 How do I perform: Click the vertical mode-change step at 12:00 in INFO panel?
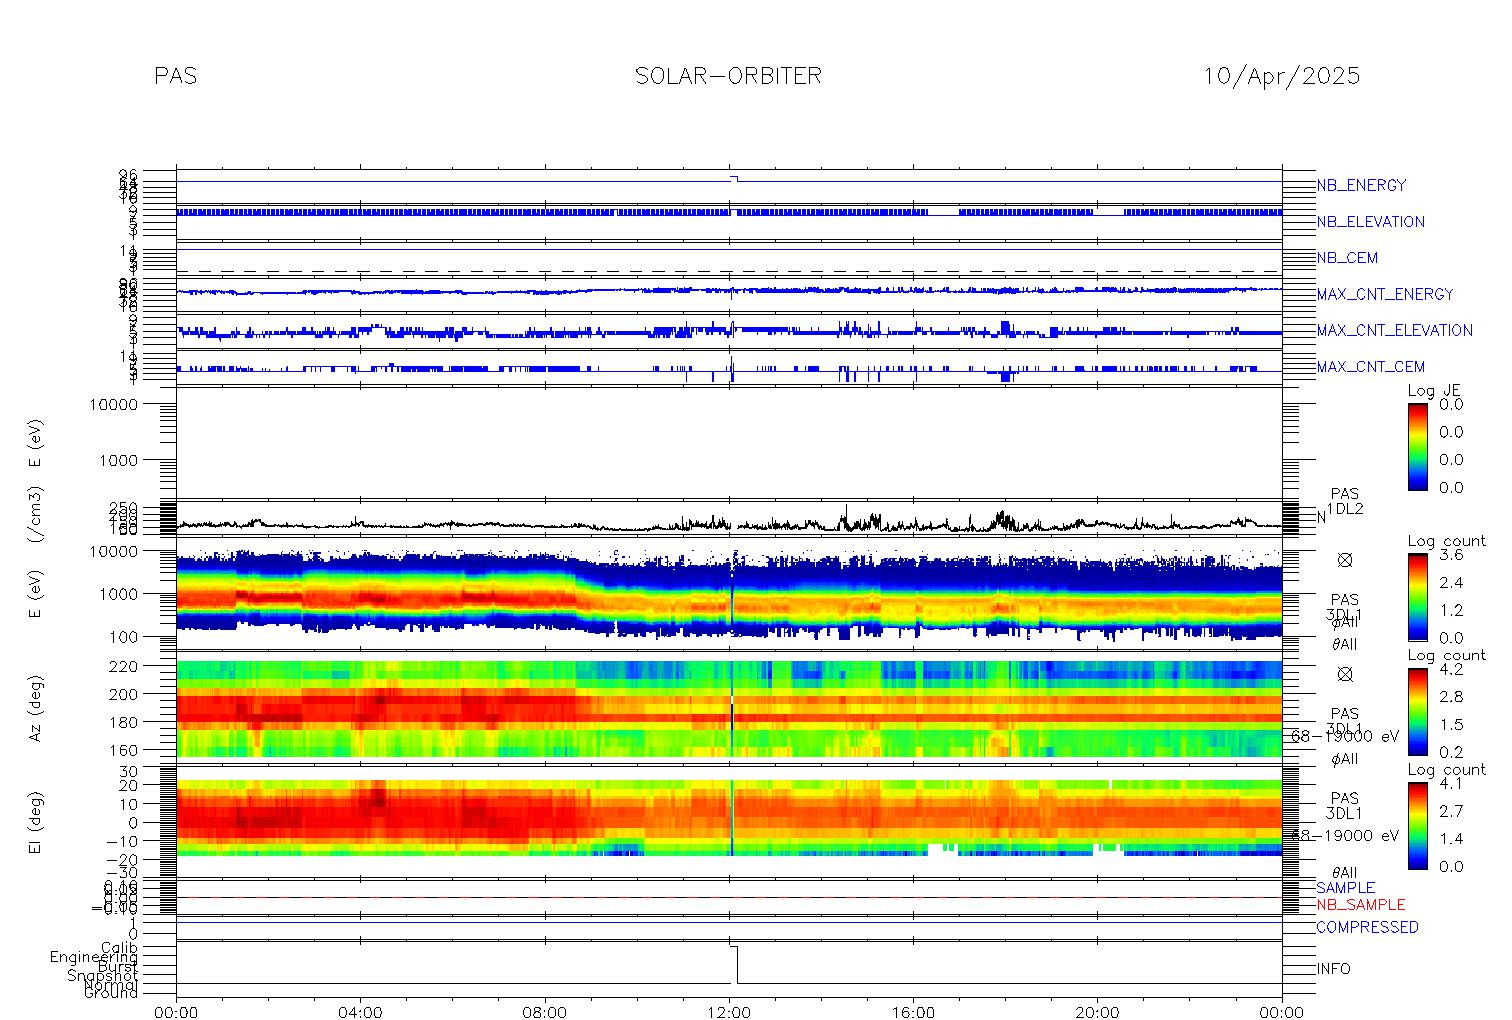tap(737, 965)
